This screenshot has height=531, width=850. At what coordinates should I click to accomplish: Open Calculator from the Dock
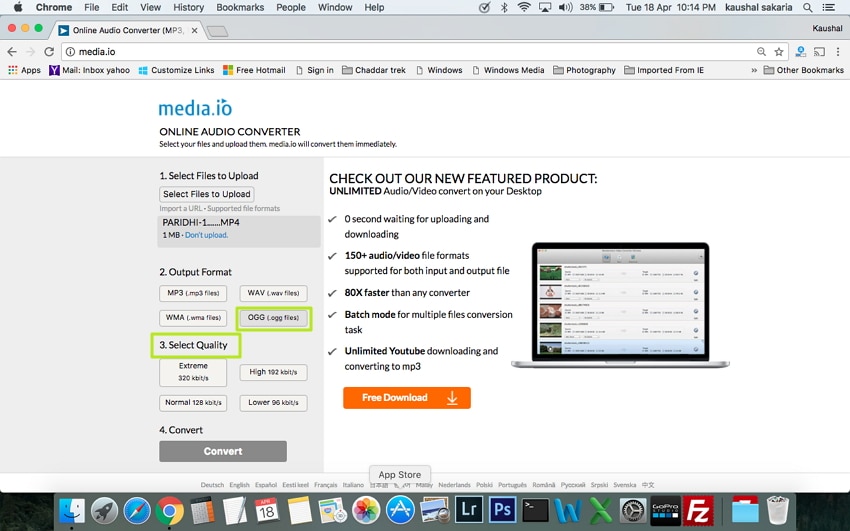coord(201,510)
